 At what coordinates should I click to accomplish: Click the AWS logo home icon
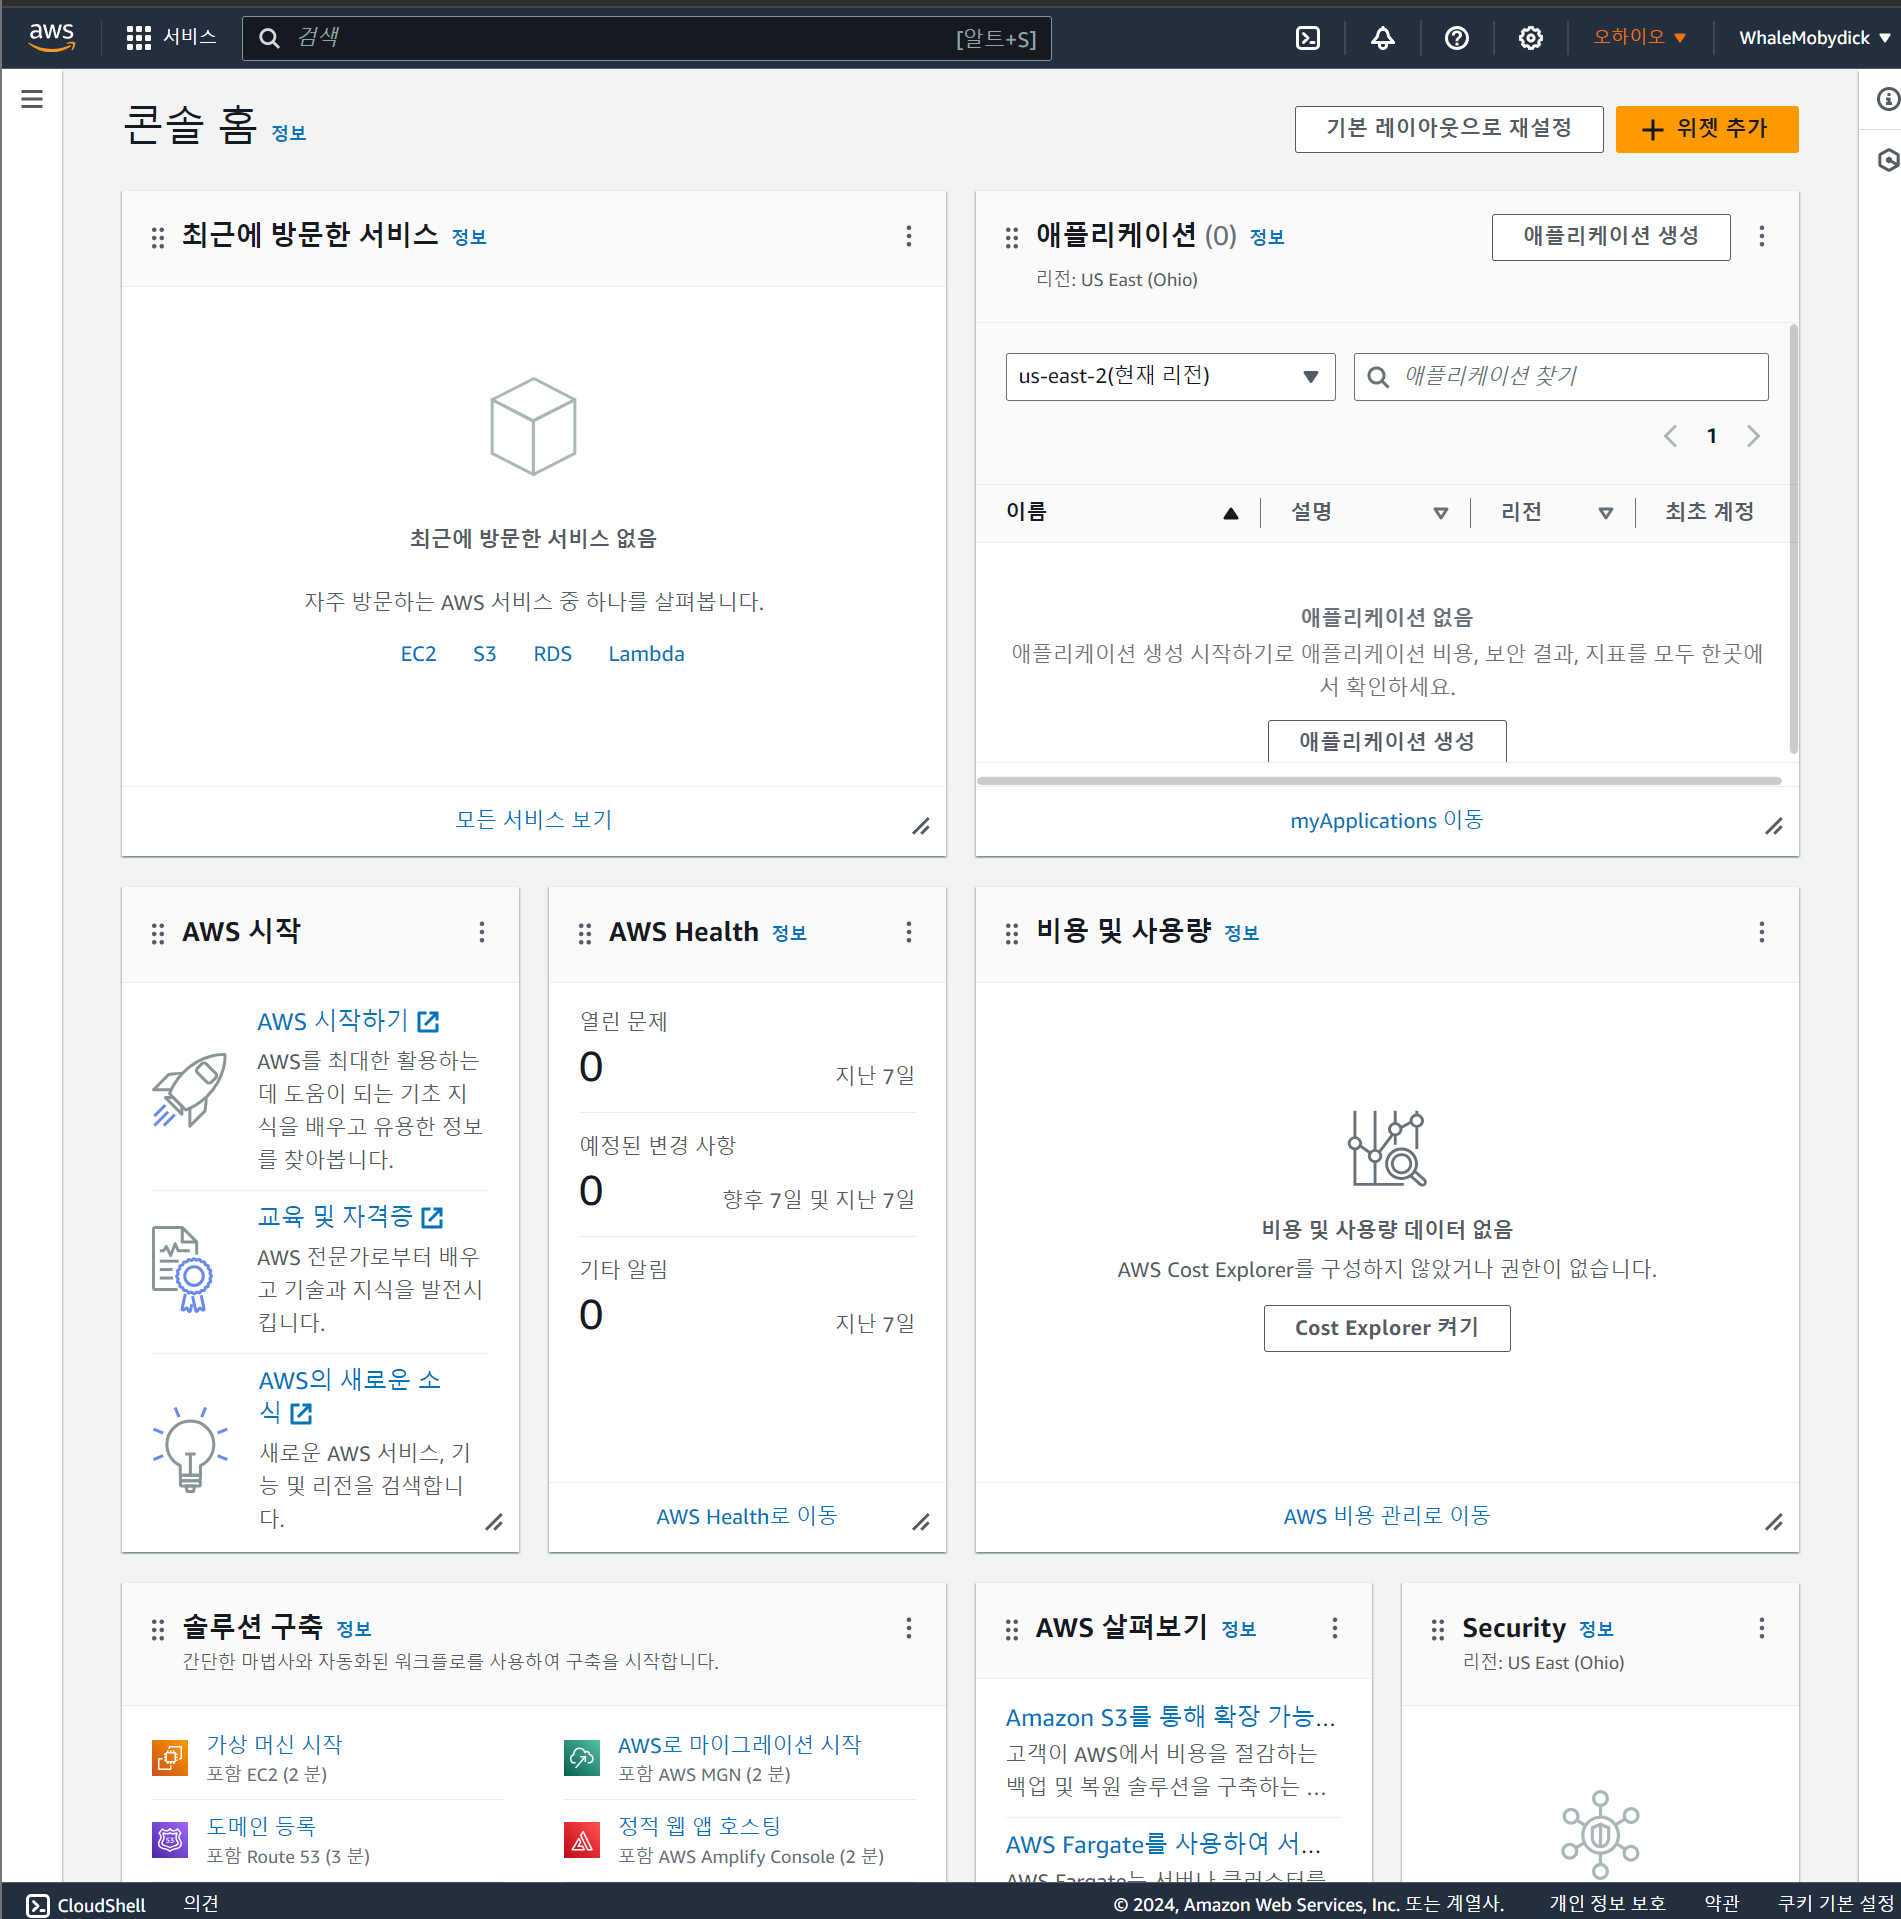pos(52,37)
